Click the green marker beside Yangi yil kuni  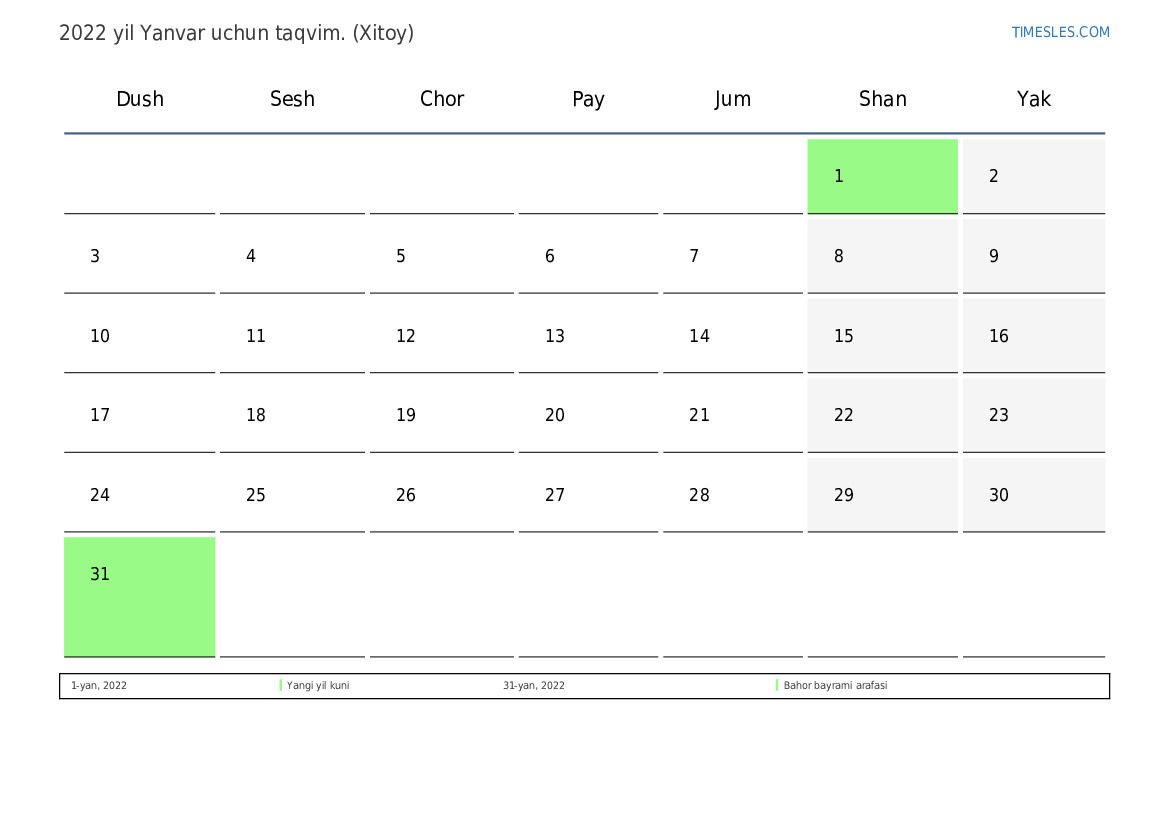280,686
